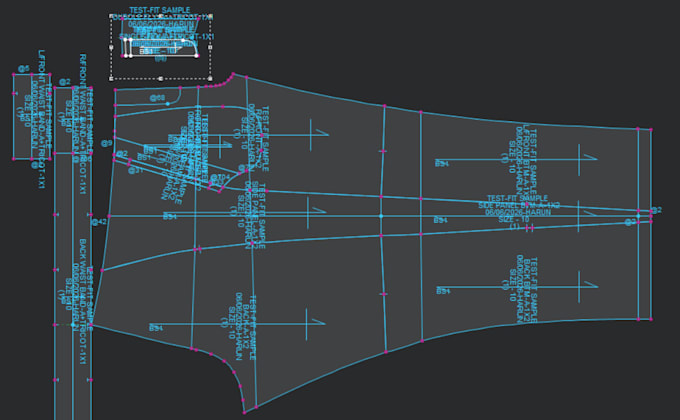Click the BS4 label on the BACK-A-1X2 piece
The height and width of the screenshot is (420, 680).
(x=156, y=328)
